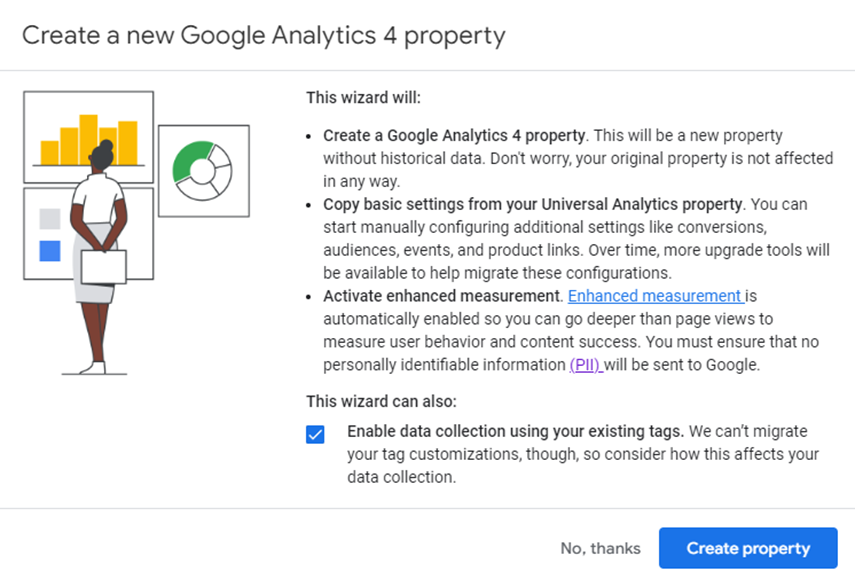Dismiss the wizard with No, thanks
Viewport: 855px width, 579px height.
(600, 548)
